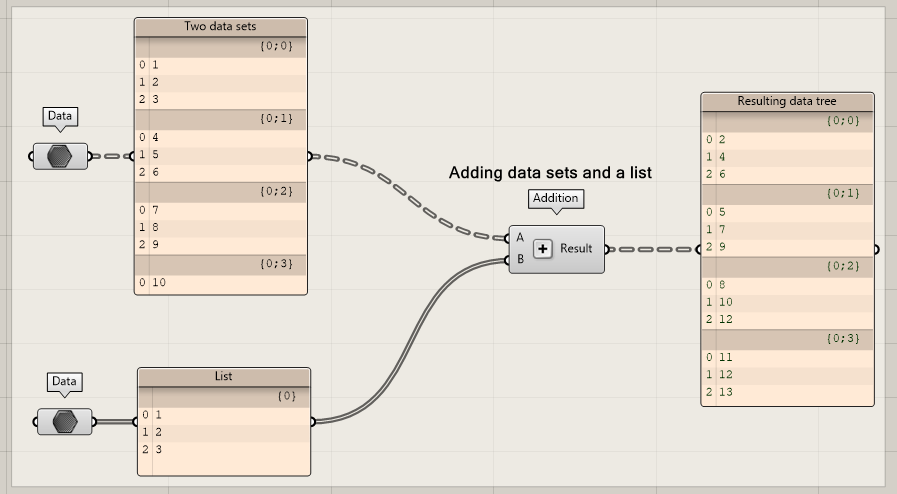The width and height of the screenshot is (897, 494).
Task: Click the {0;0} branch header in Two data sets
Action: point(275,46)
